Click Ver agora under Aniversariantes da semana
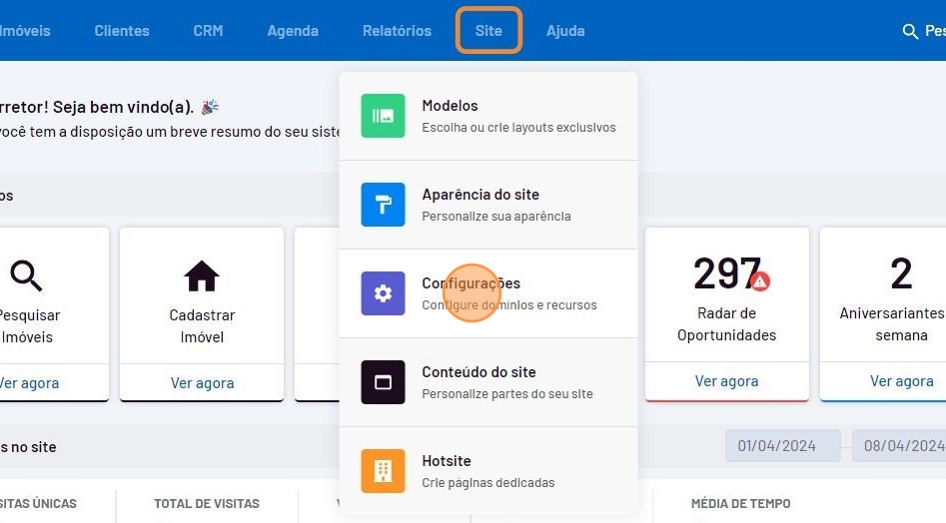 901,381
